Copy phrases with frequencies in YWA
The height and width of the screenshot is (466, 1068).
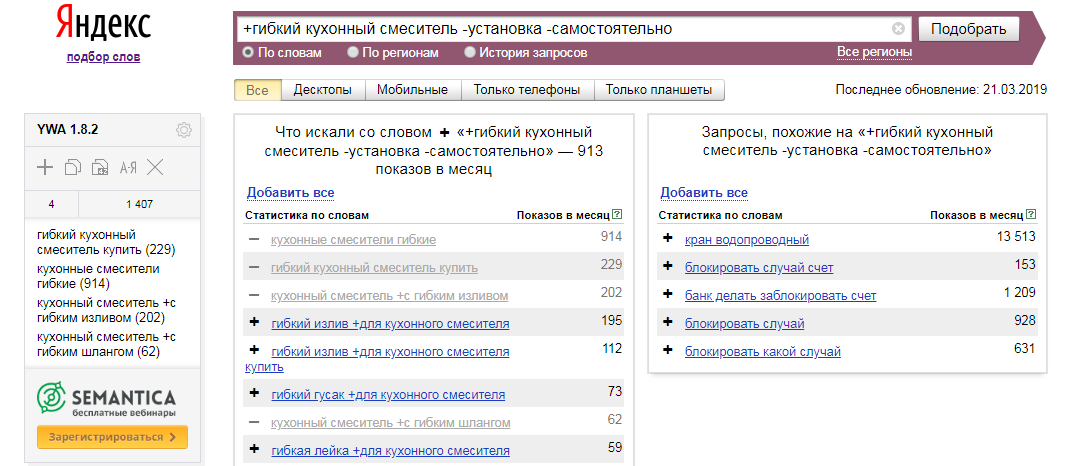100,167
